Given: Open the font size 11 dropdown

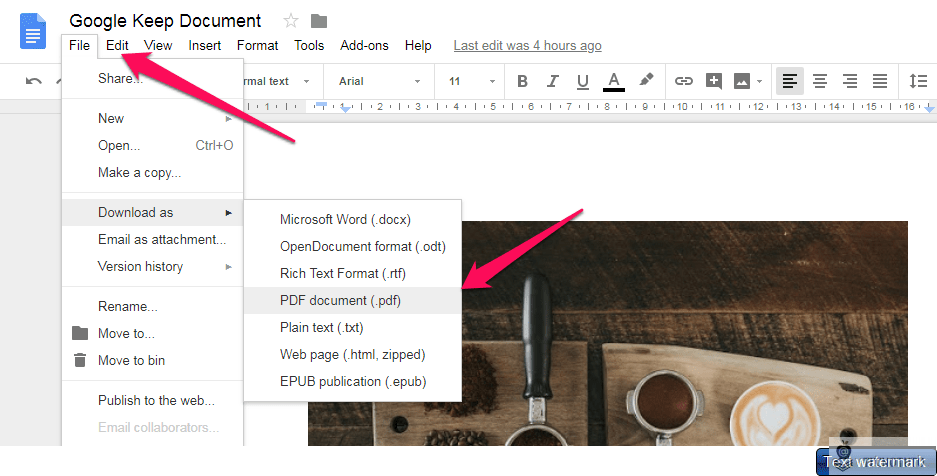Looking at the screenshot, I should click(x=472, y=81).
